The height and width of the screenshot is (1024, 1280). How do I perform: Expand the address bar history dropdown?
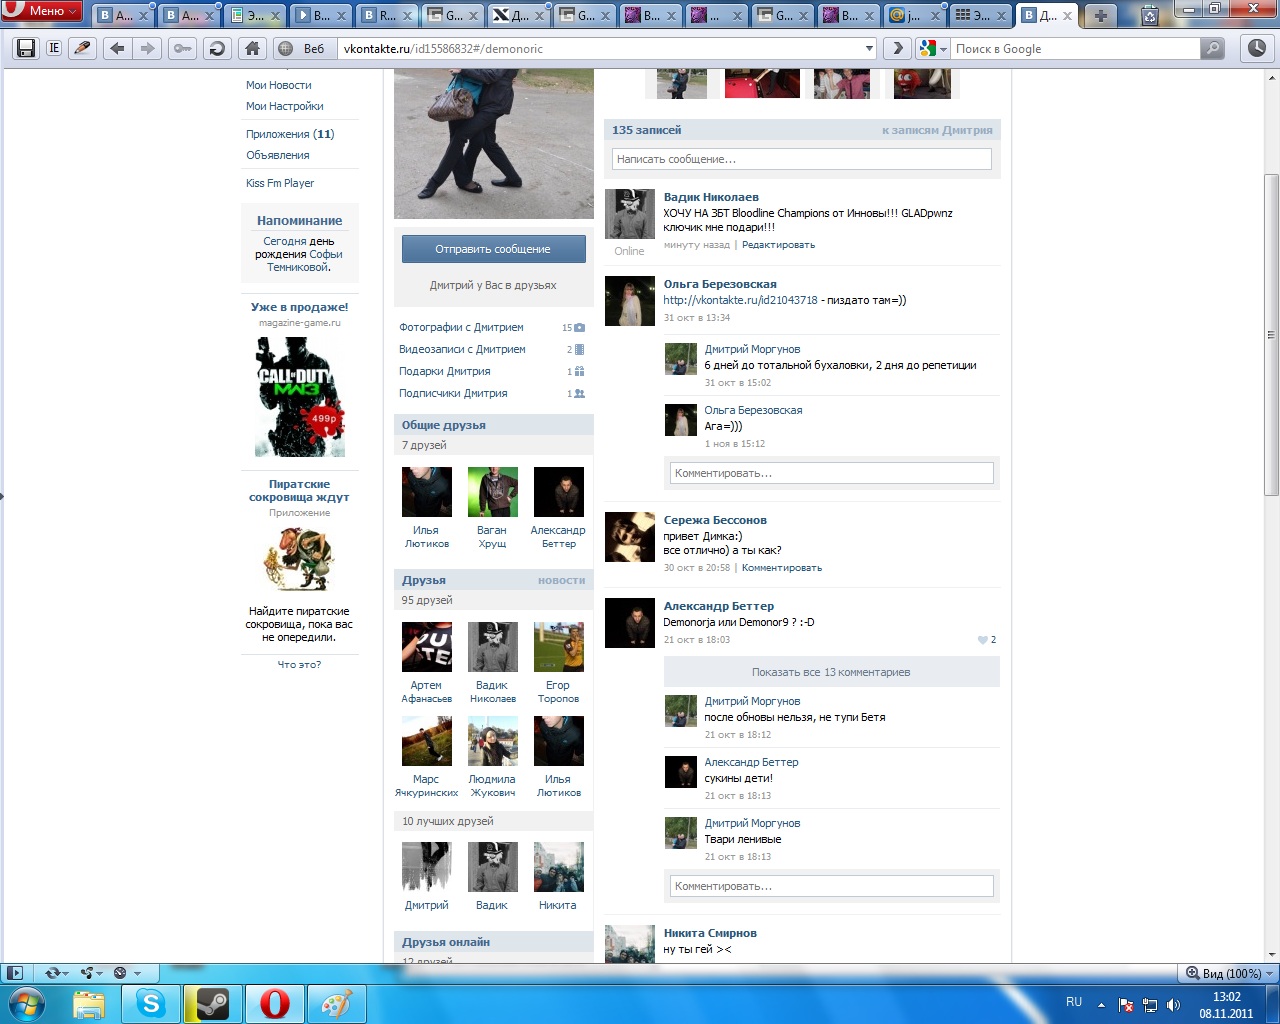(869, 48)
